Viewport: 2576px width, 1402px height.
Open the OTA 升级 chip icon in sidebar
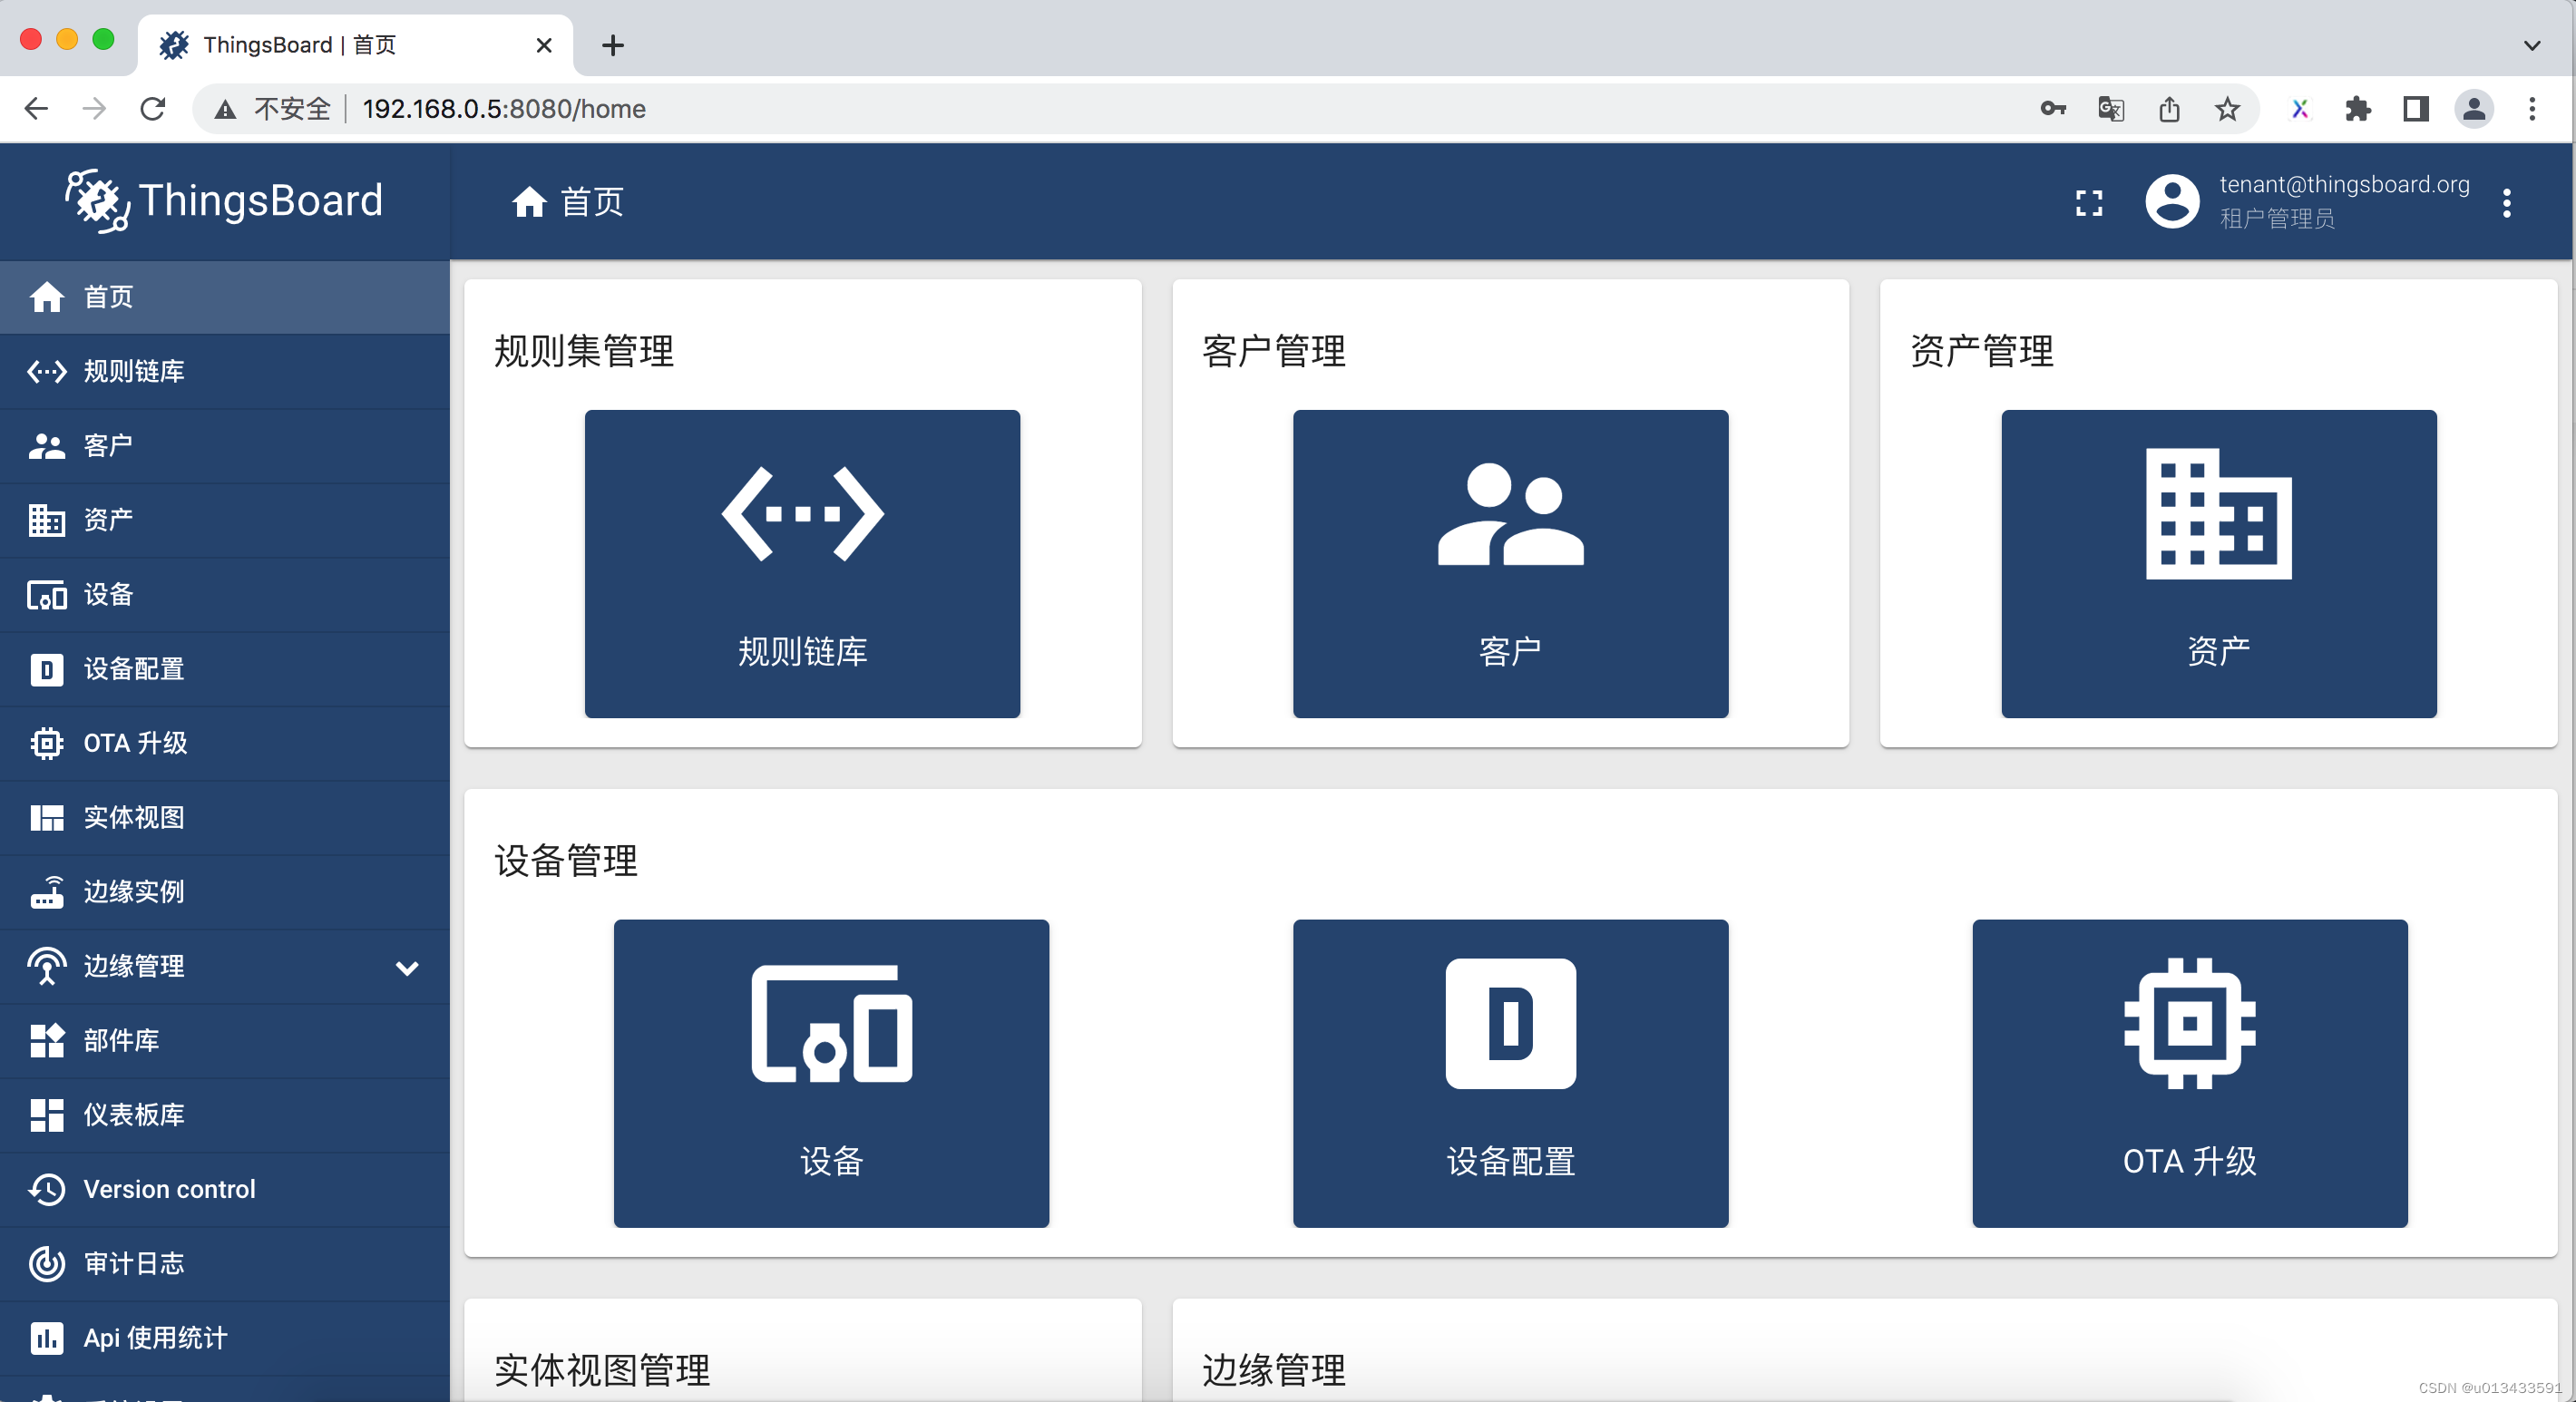pyautogui.click(x=46, y=743)
